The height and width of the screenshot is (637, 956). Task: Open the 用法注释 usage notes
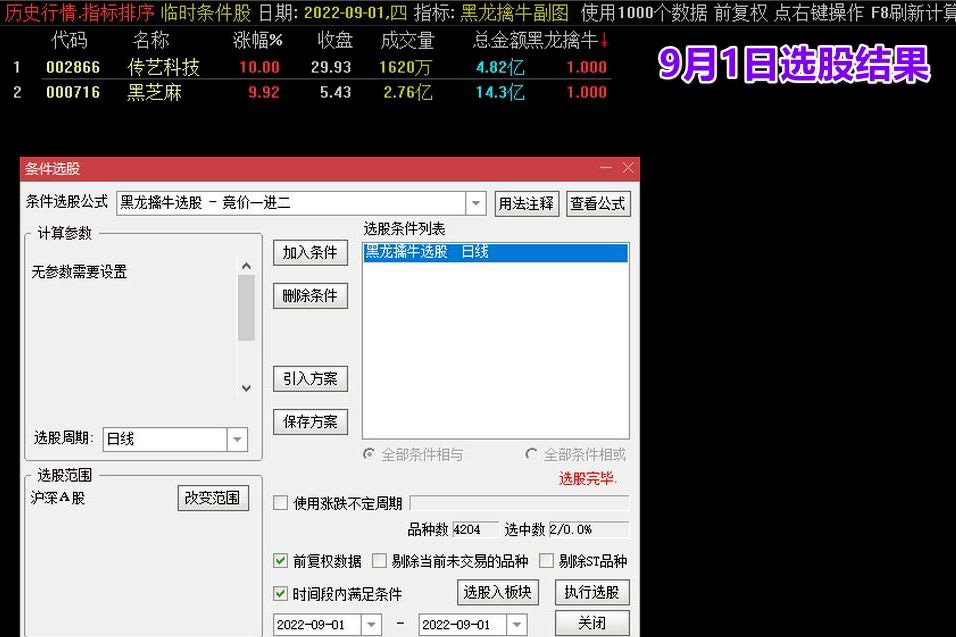click(x=526, y=203)
